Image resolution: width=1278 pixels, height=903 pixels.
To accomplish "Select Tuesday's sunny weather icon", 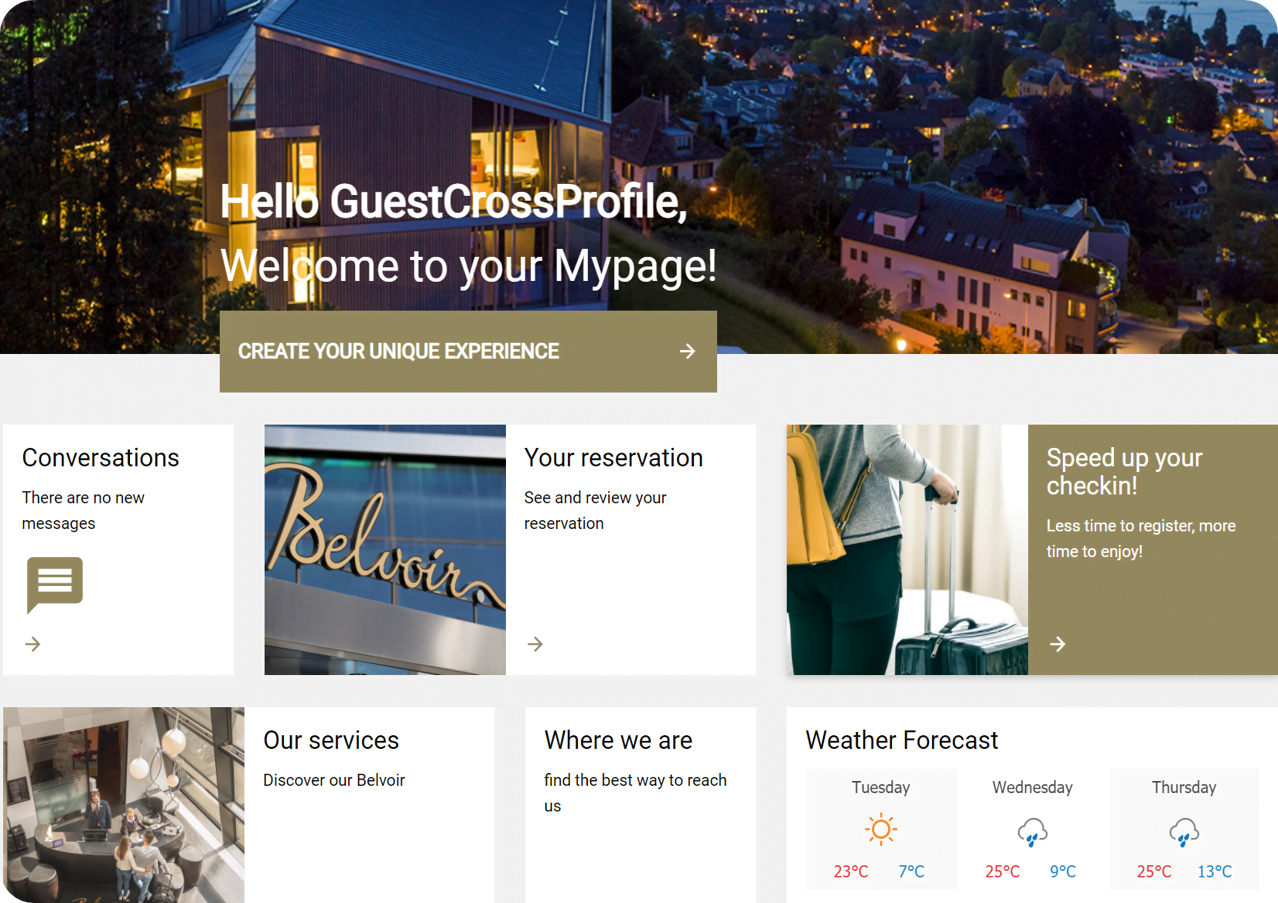I will [881, 830].
